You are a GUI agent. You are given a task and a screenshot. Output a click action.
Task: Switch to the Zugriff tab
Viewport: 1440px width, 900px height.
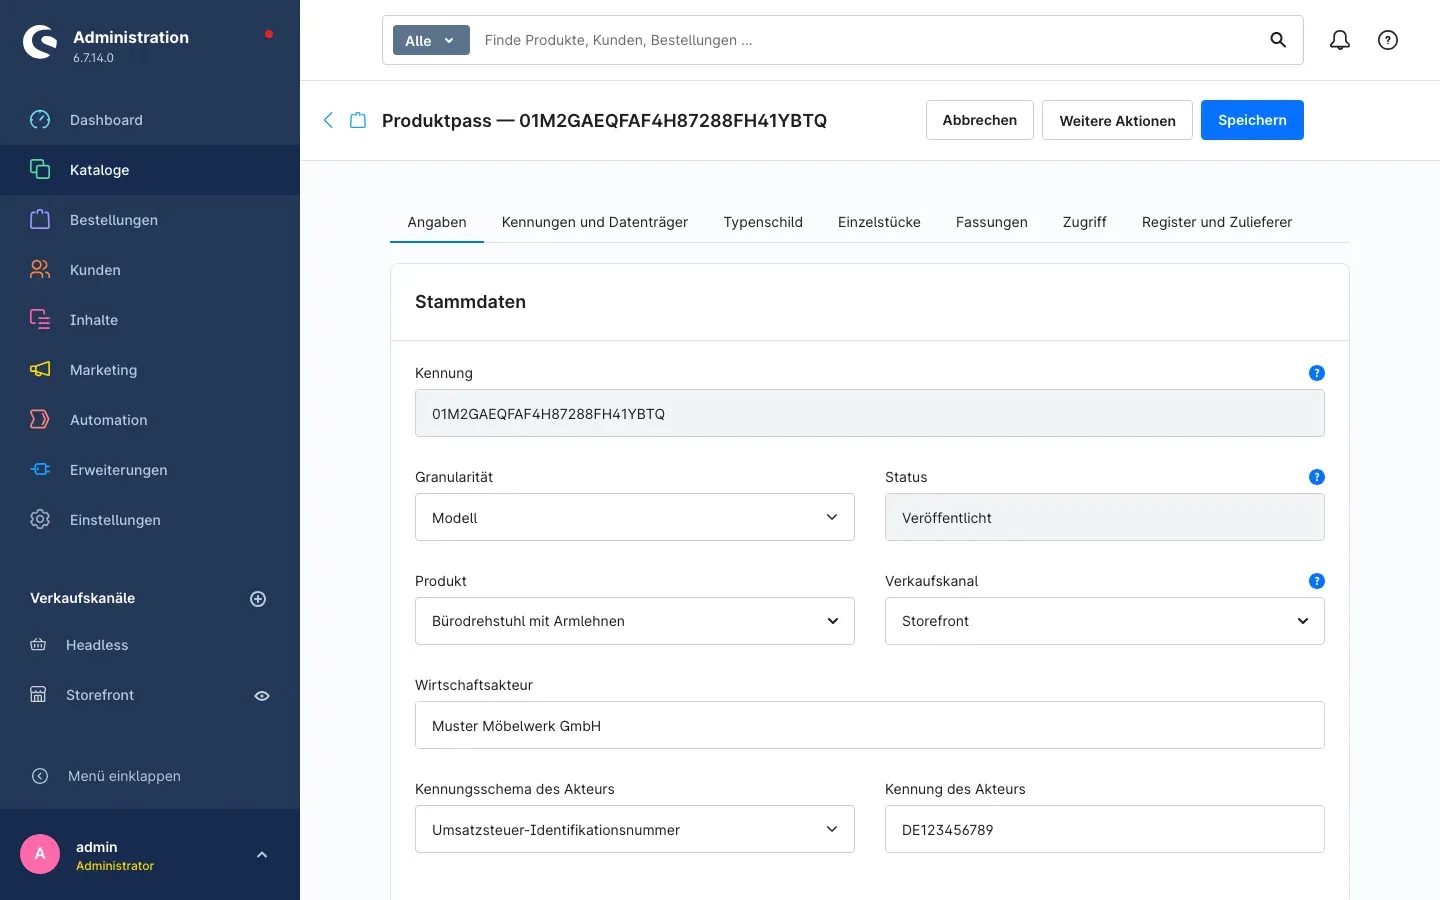pos(1084,222)
